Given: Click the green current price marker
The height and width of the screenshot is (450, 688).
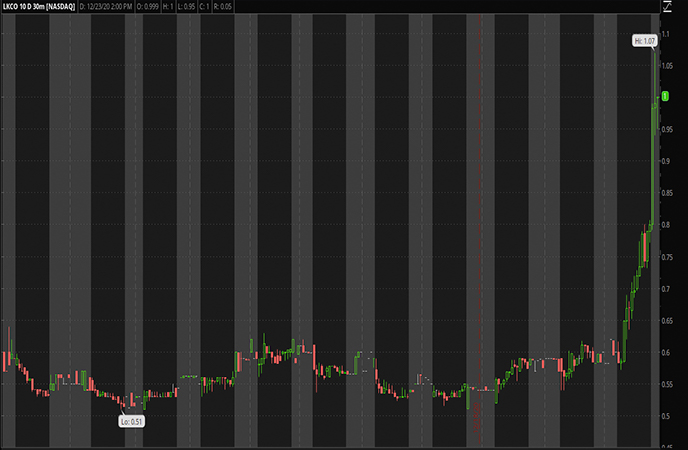Looking at the screenshot, I should [664, 97].
